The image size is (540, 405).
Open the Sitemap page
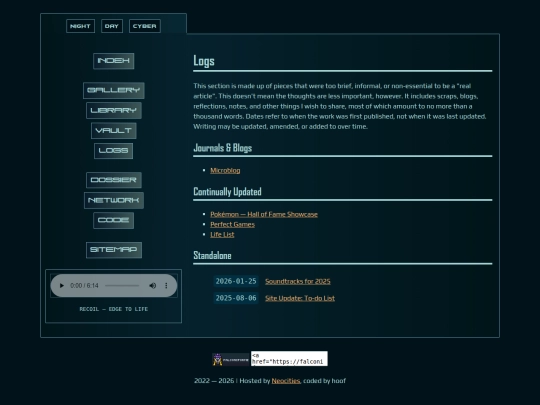coord(114,250)
